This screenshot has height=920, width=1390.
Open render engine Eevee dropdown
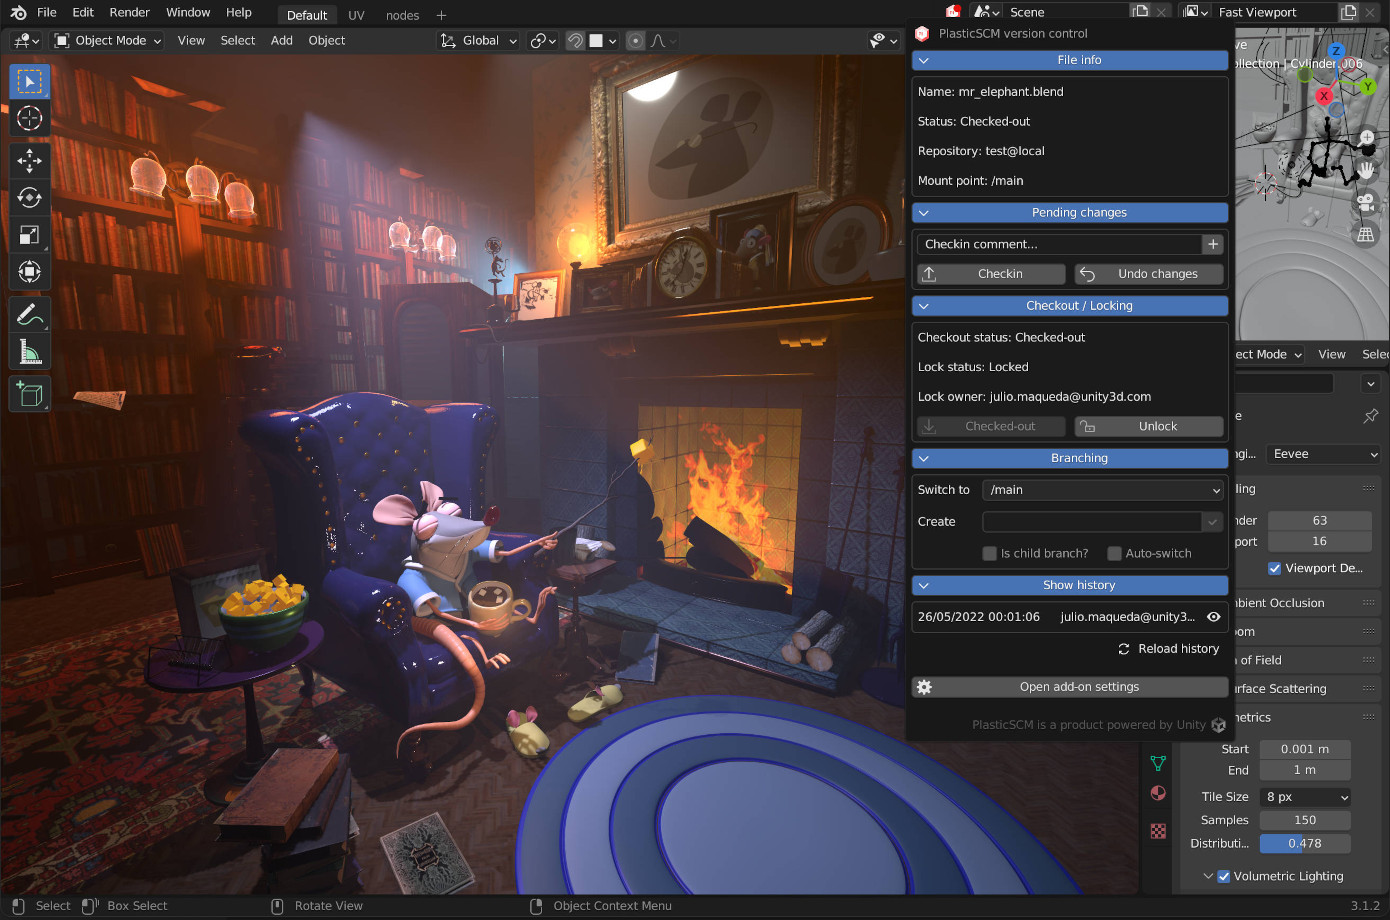point(1323,454)
